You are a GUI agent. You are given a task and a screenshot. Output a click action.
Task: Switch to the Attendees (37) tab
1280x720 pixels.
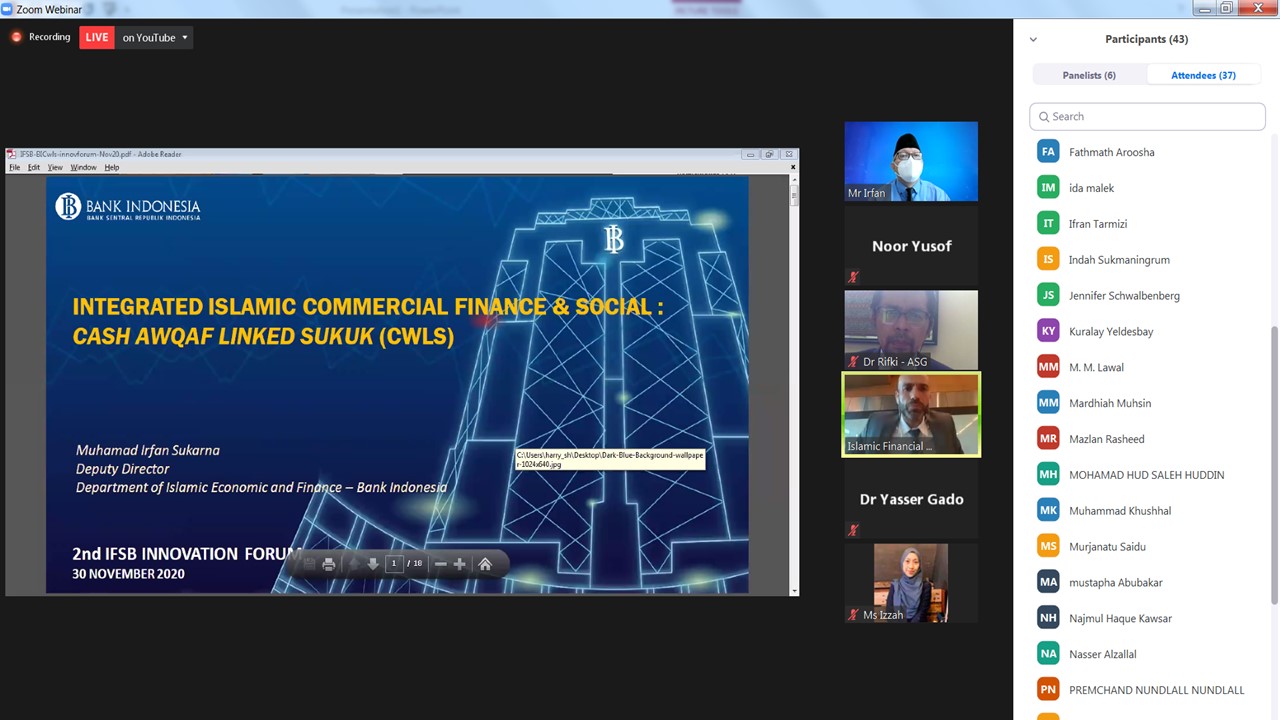click(1203, 75)
